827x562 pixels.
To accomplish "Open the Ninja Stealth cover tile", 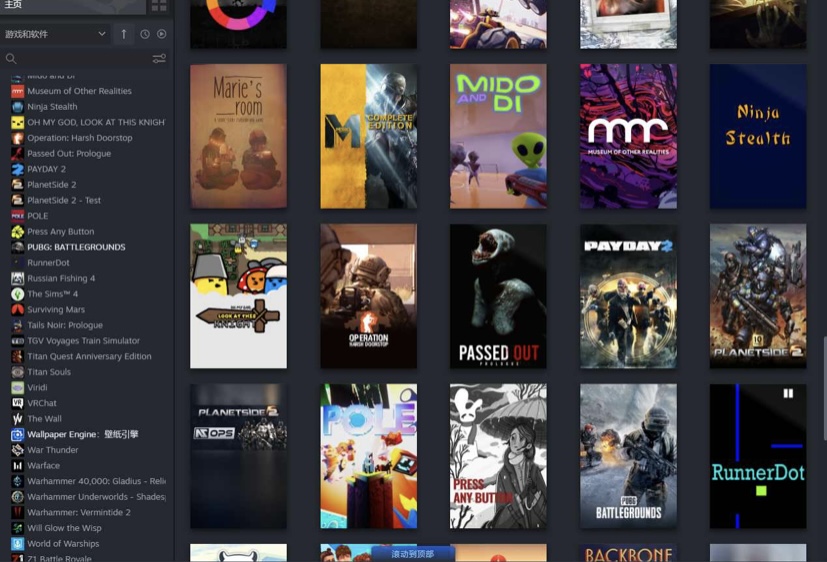I will (x=758, y=136).
